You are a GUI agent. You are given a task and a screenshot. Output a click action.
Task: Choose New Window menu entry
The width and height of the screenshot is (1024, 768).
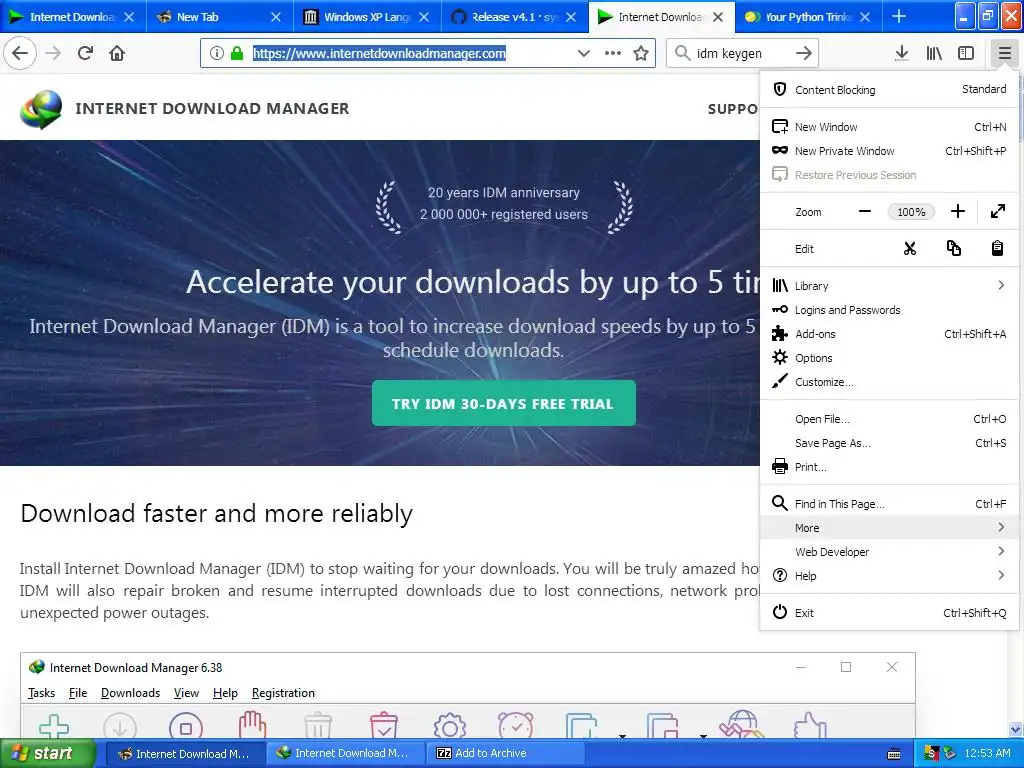[x=889, y=127]
